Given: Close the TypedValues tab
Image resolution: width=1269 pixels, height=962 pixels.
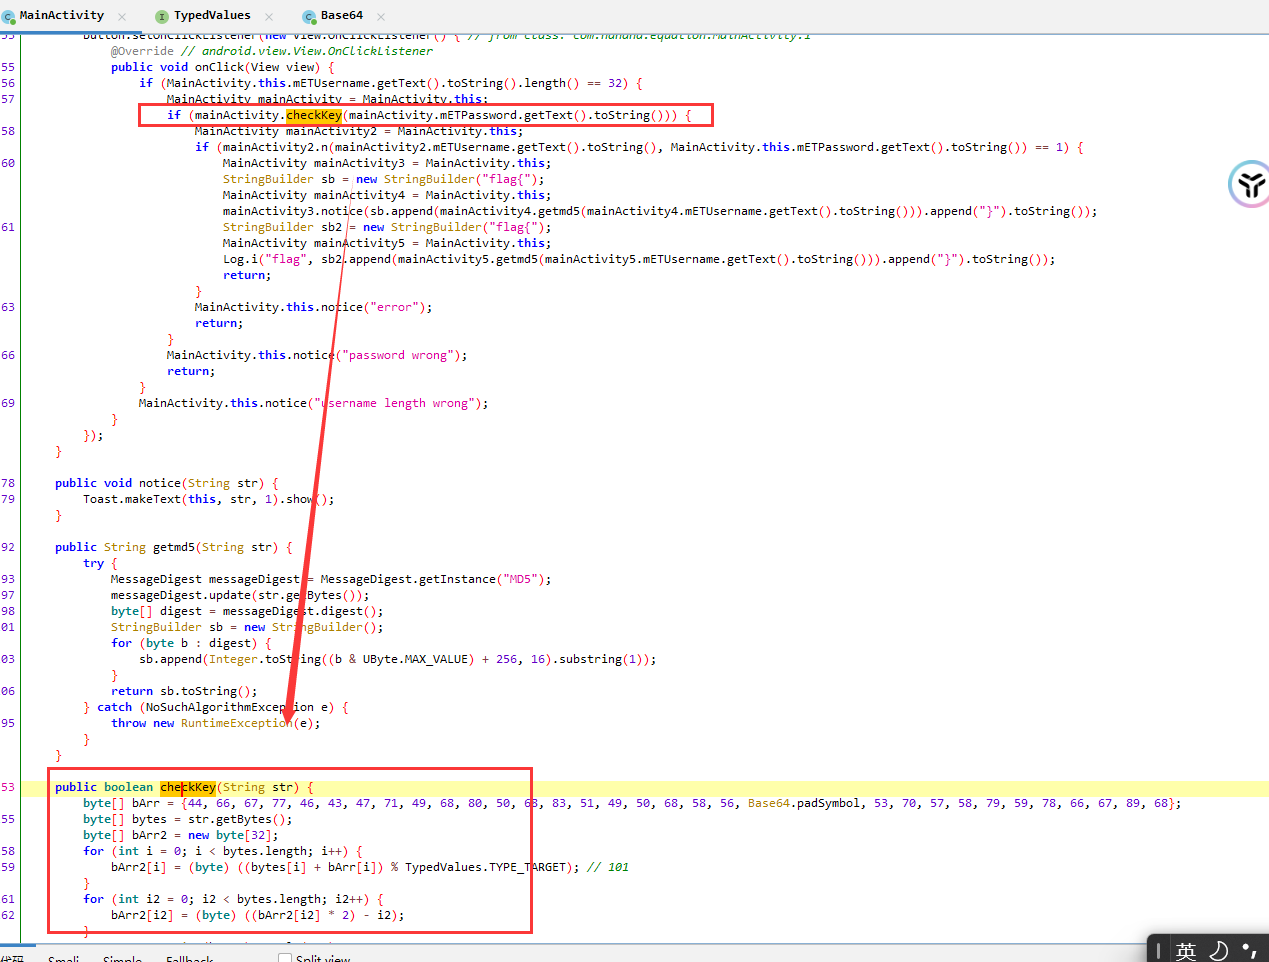Looking at the screenshot, I should 269,16.
